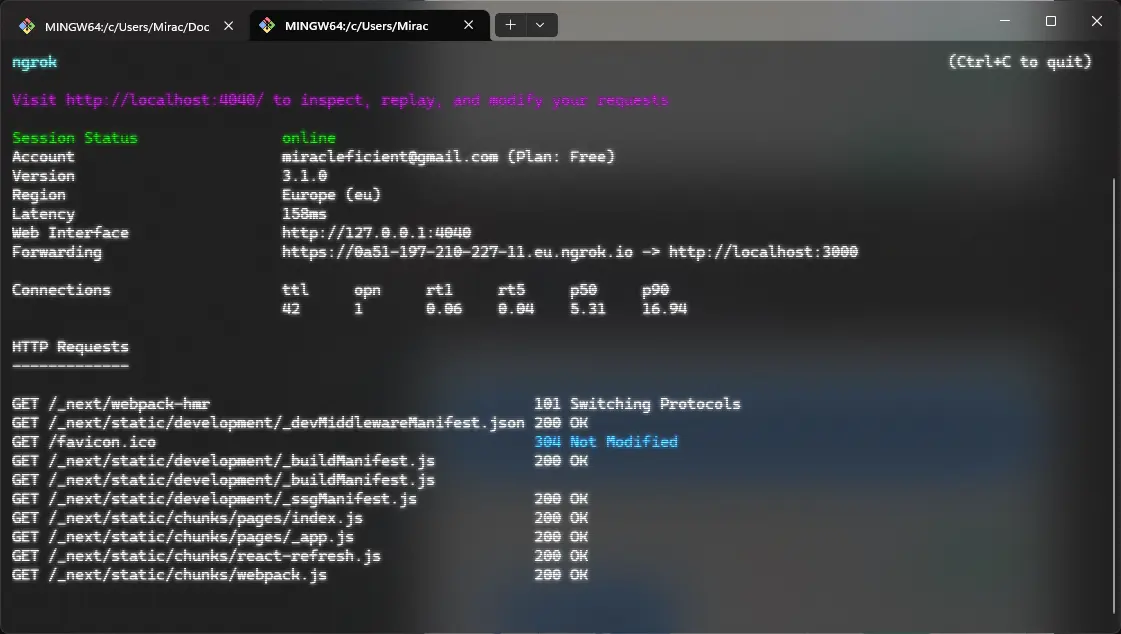This screenshot has width=1121, height=634.
Task: Click the http://localhost:4040/ inspect URL
Action: pos(164,100)
